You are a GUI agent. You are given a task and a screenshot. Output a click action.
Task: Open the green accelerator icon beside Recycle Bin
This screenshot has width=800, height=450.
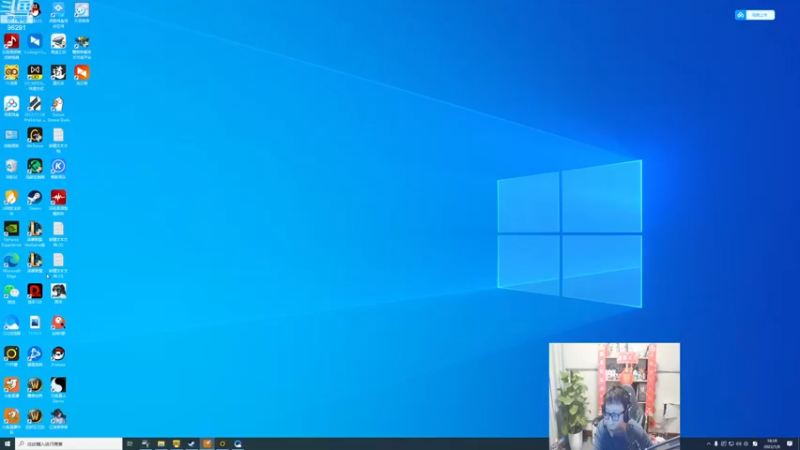35,166
